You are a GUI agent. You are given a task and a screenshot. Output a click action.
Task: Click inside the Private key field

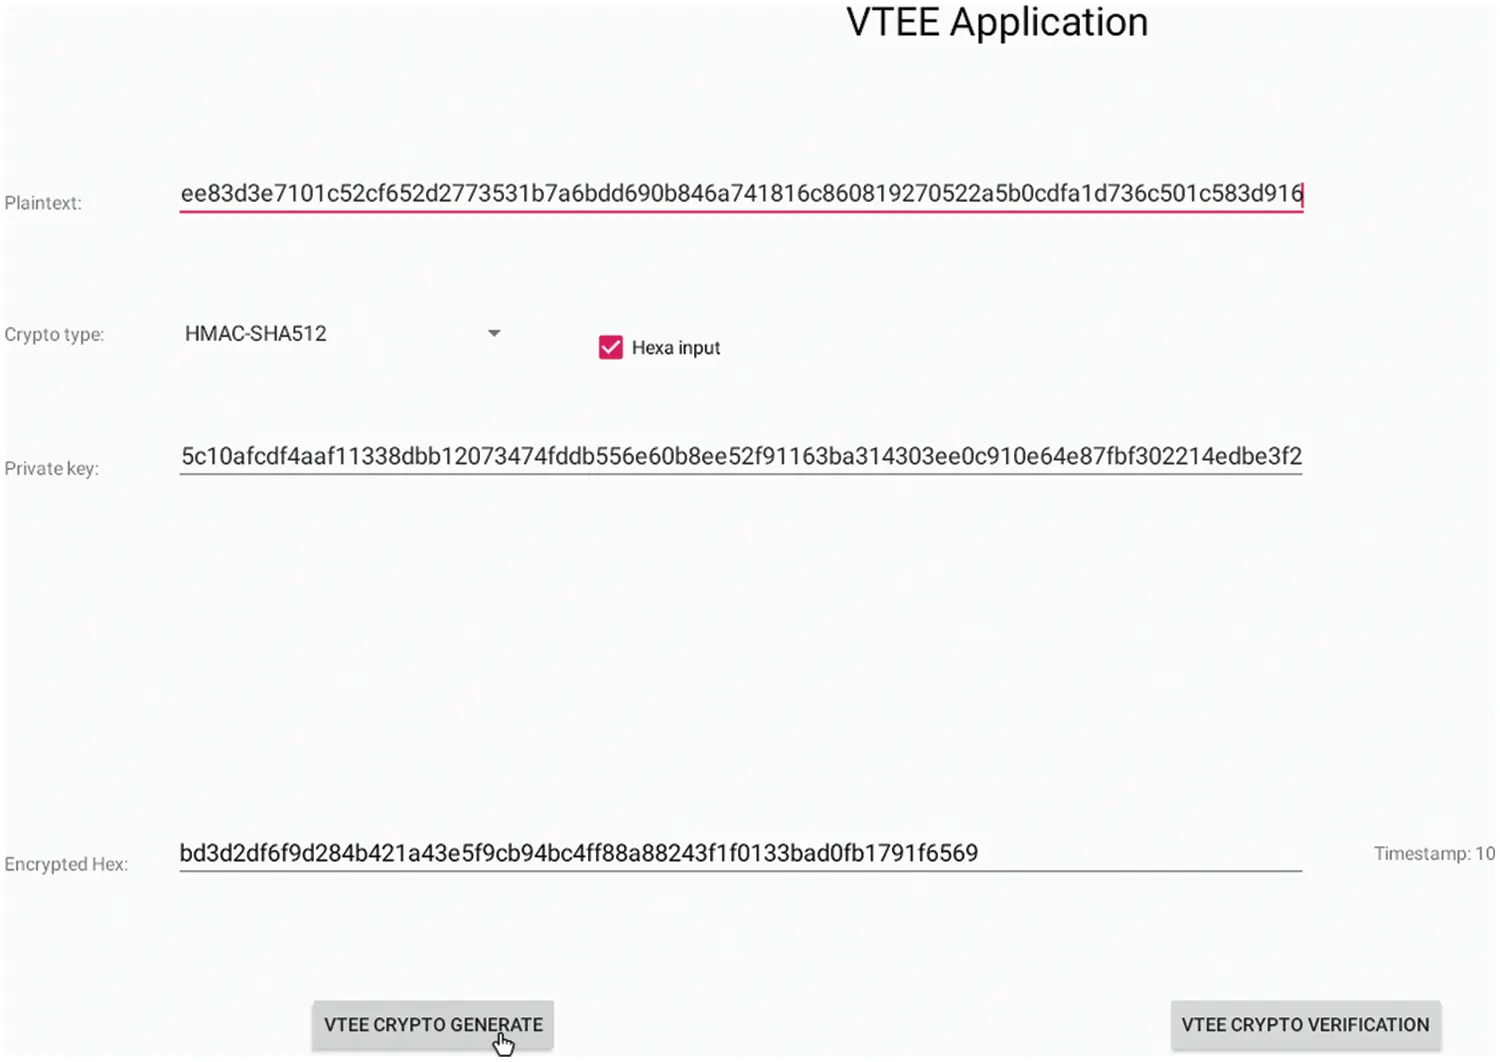[x=741, y=457]
